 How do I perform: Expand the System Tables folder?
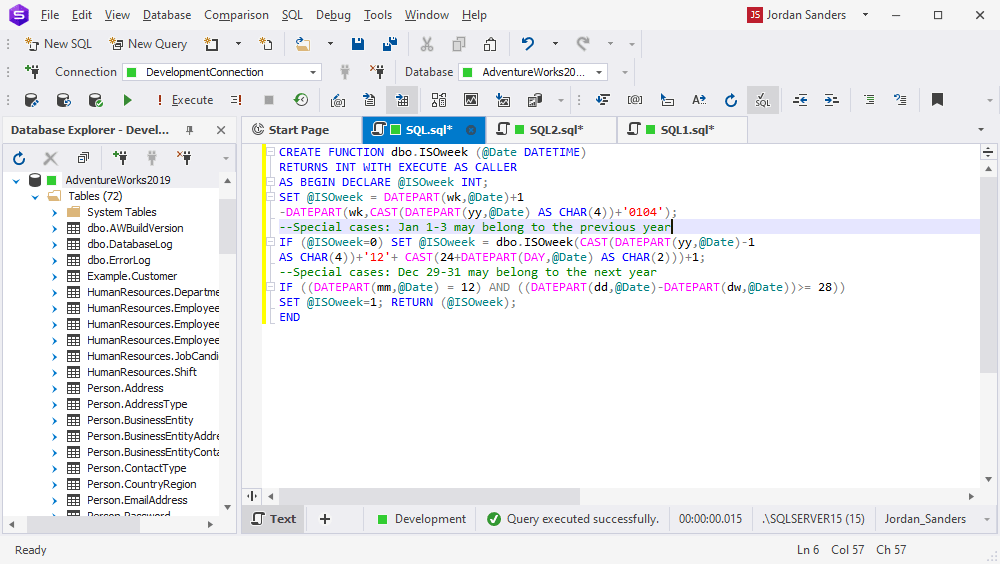tap(54, 212)
